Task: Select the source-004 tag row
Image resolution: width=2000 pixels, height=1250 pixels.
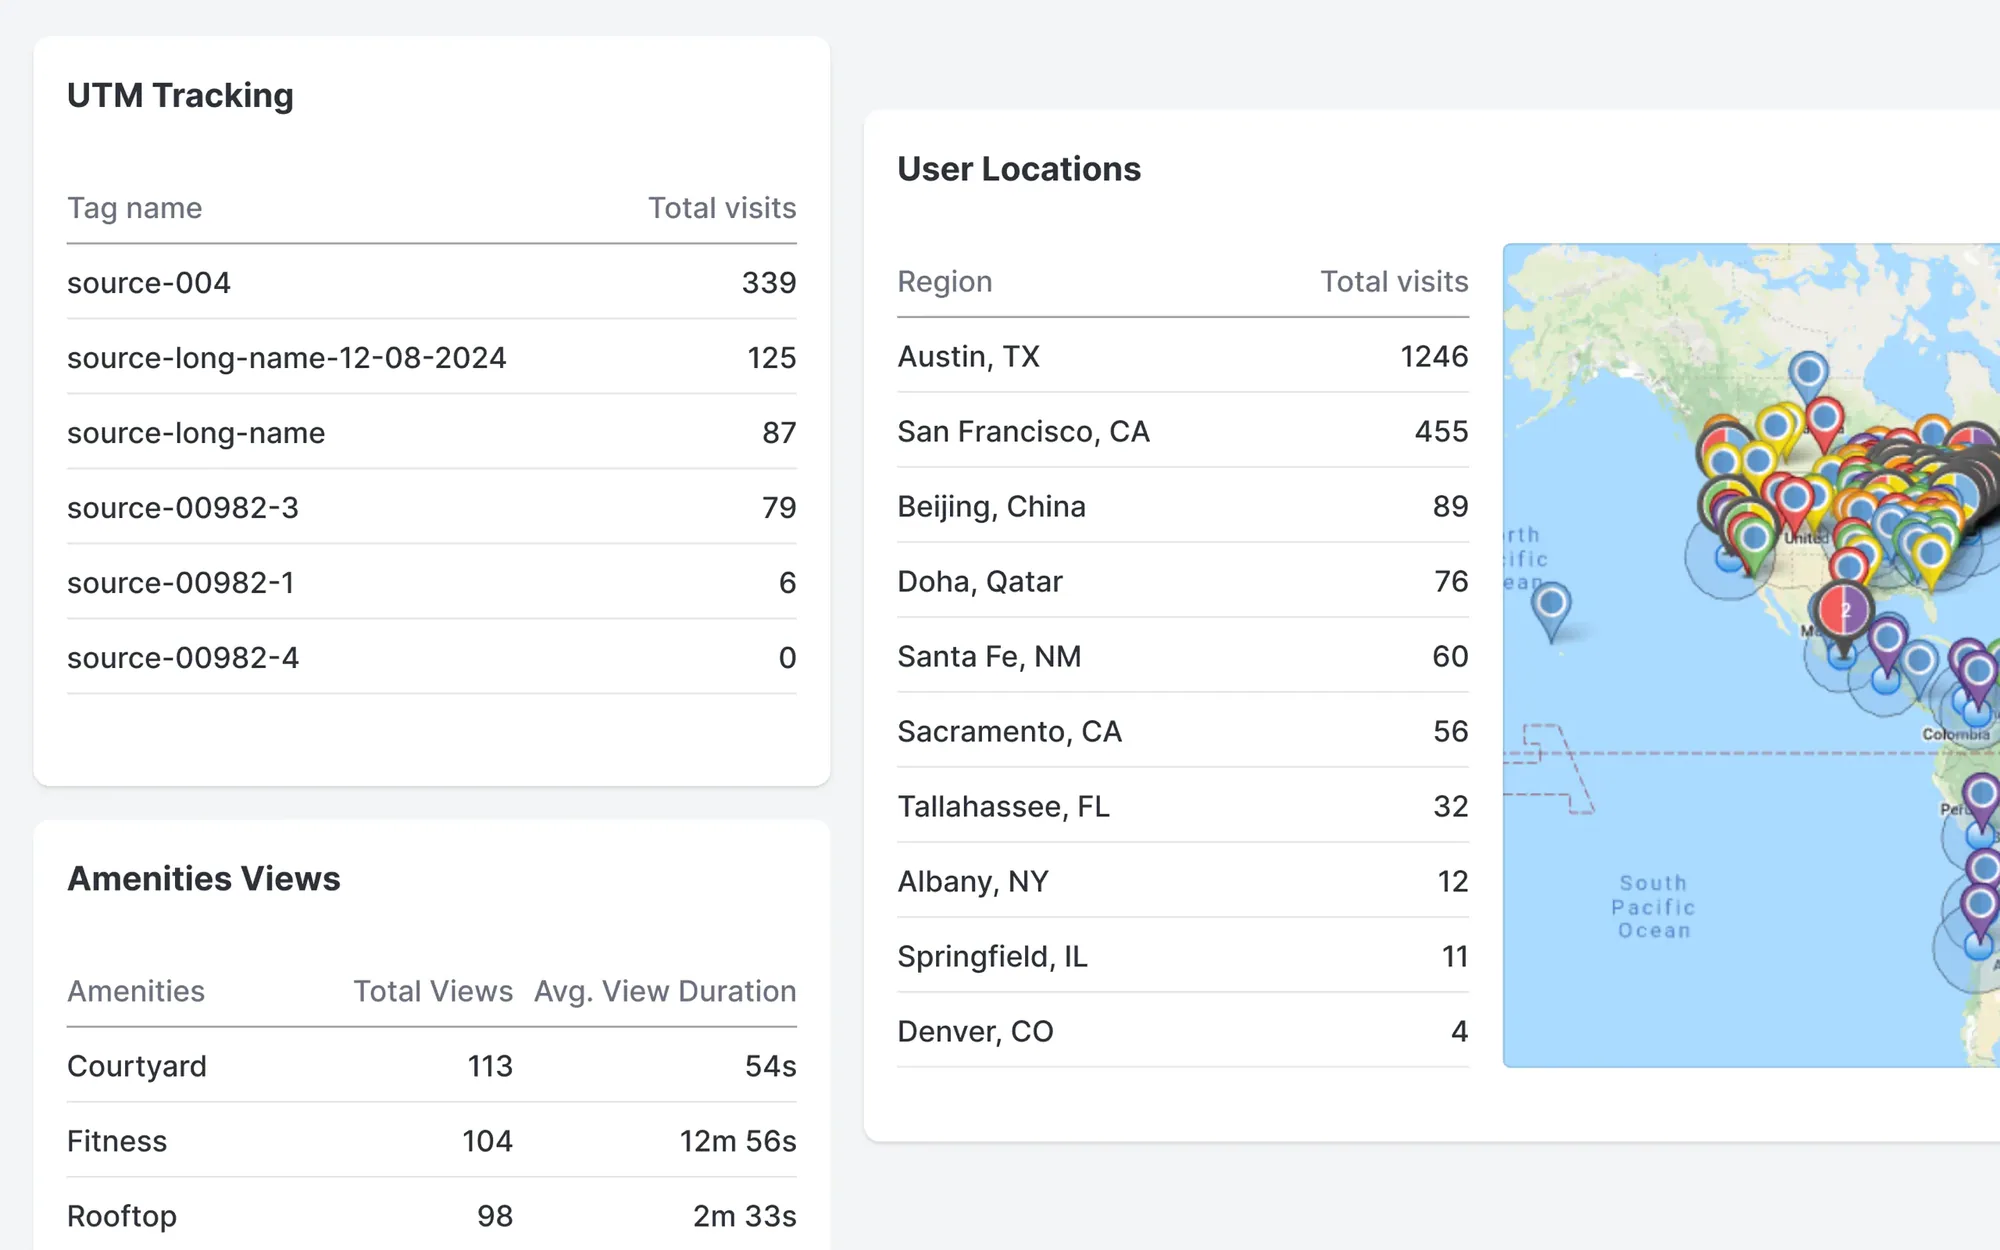Action: coord(432,283)
